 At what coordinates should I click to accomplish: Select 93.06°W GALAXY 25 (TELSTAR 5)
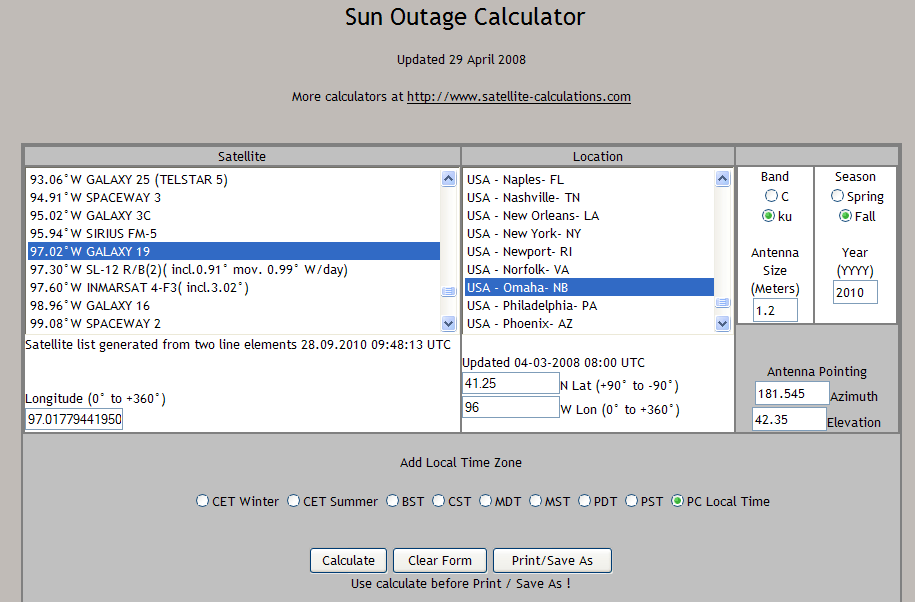(x=234, y=180)
